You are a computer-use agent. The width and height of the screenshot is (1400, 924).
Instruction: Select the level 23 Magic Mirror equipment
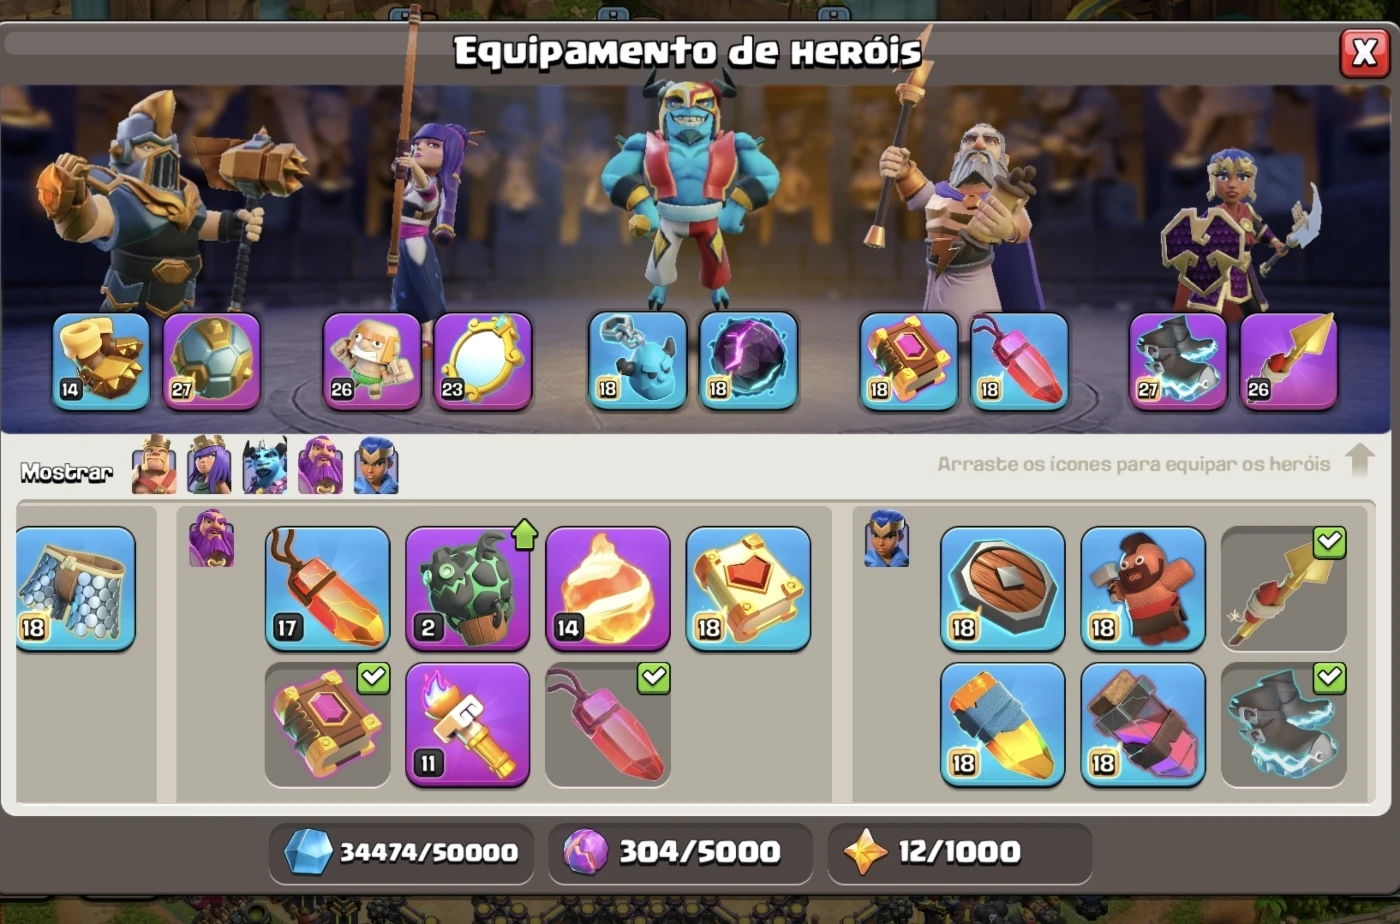coord(483,361)
